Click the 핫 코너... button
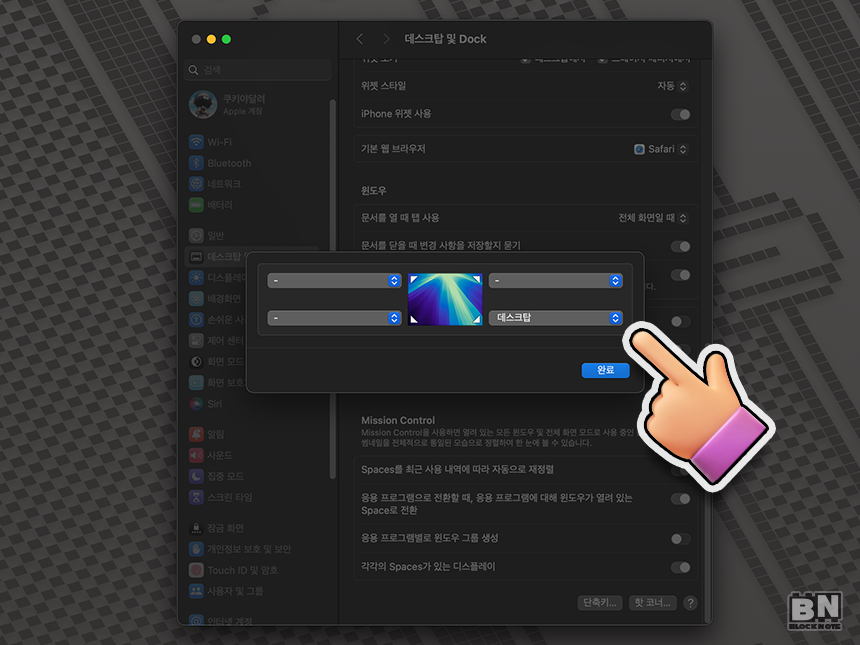This screenshot has height=645, width=860. coord(653,603)
